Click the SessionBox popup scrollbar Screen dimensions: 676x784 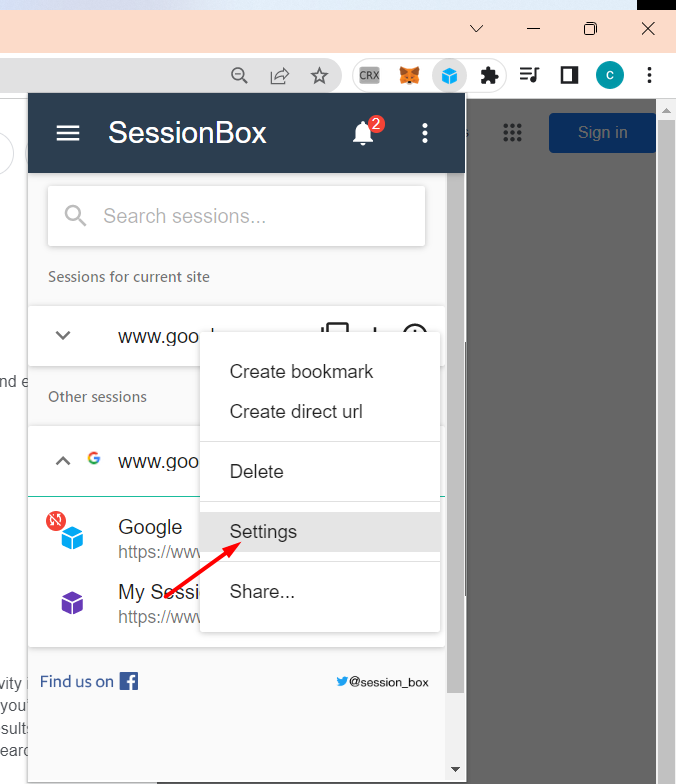coord(455,432)
